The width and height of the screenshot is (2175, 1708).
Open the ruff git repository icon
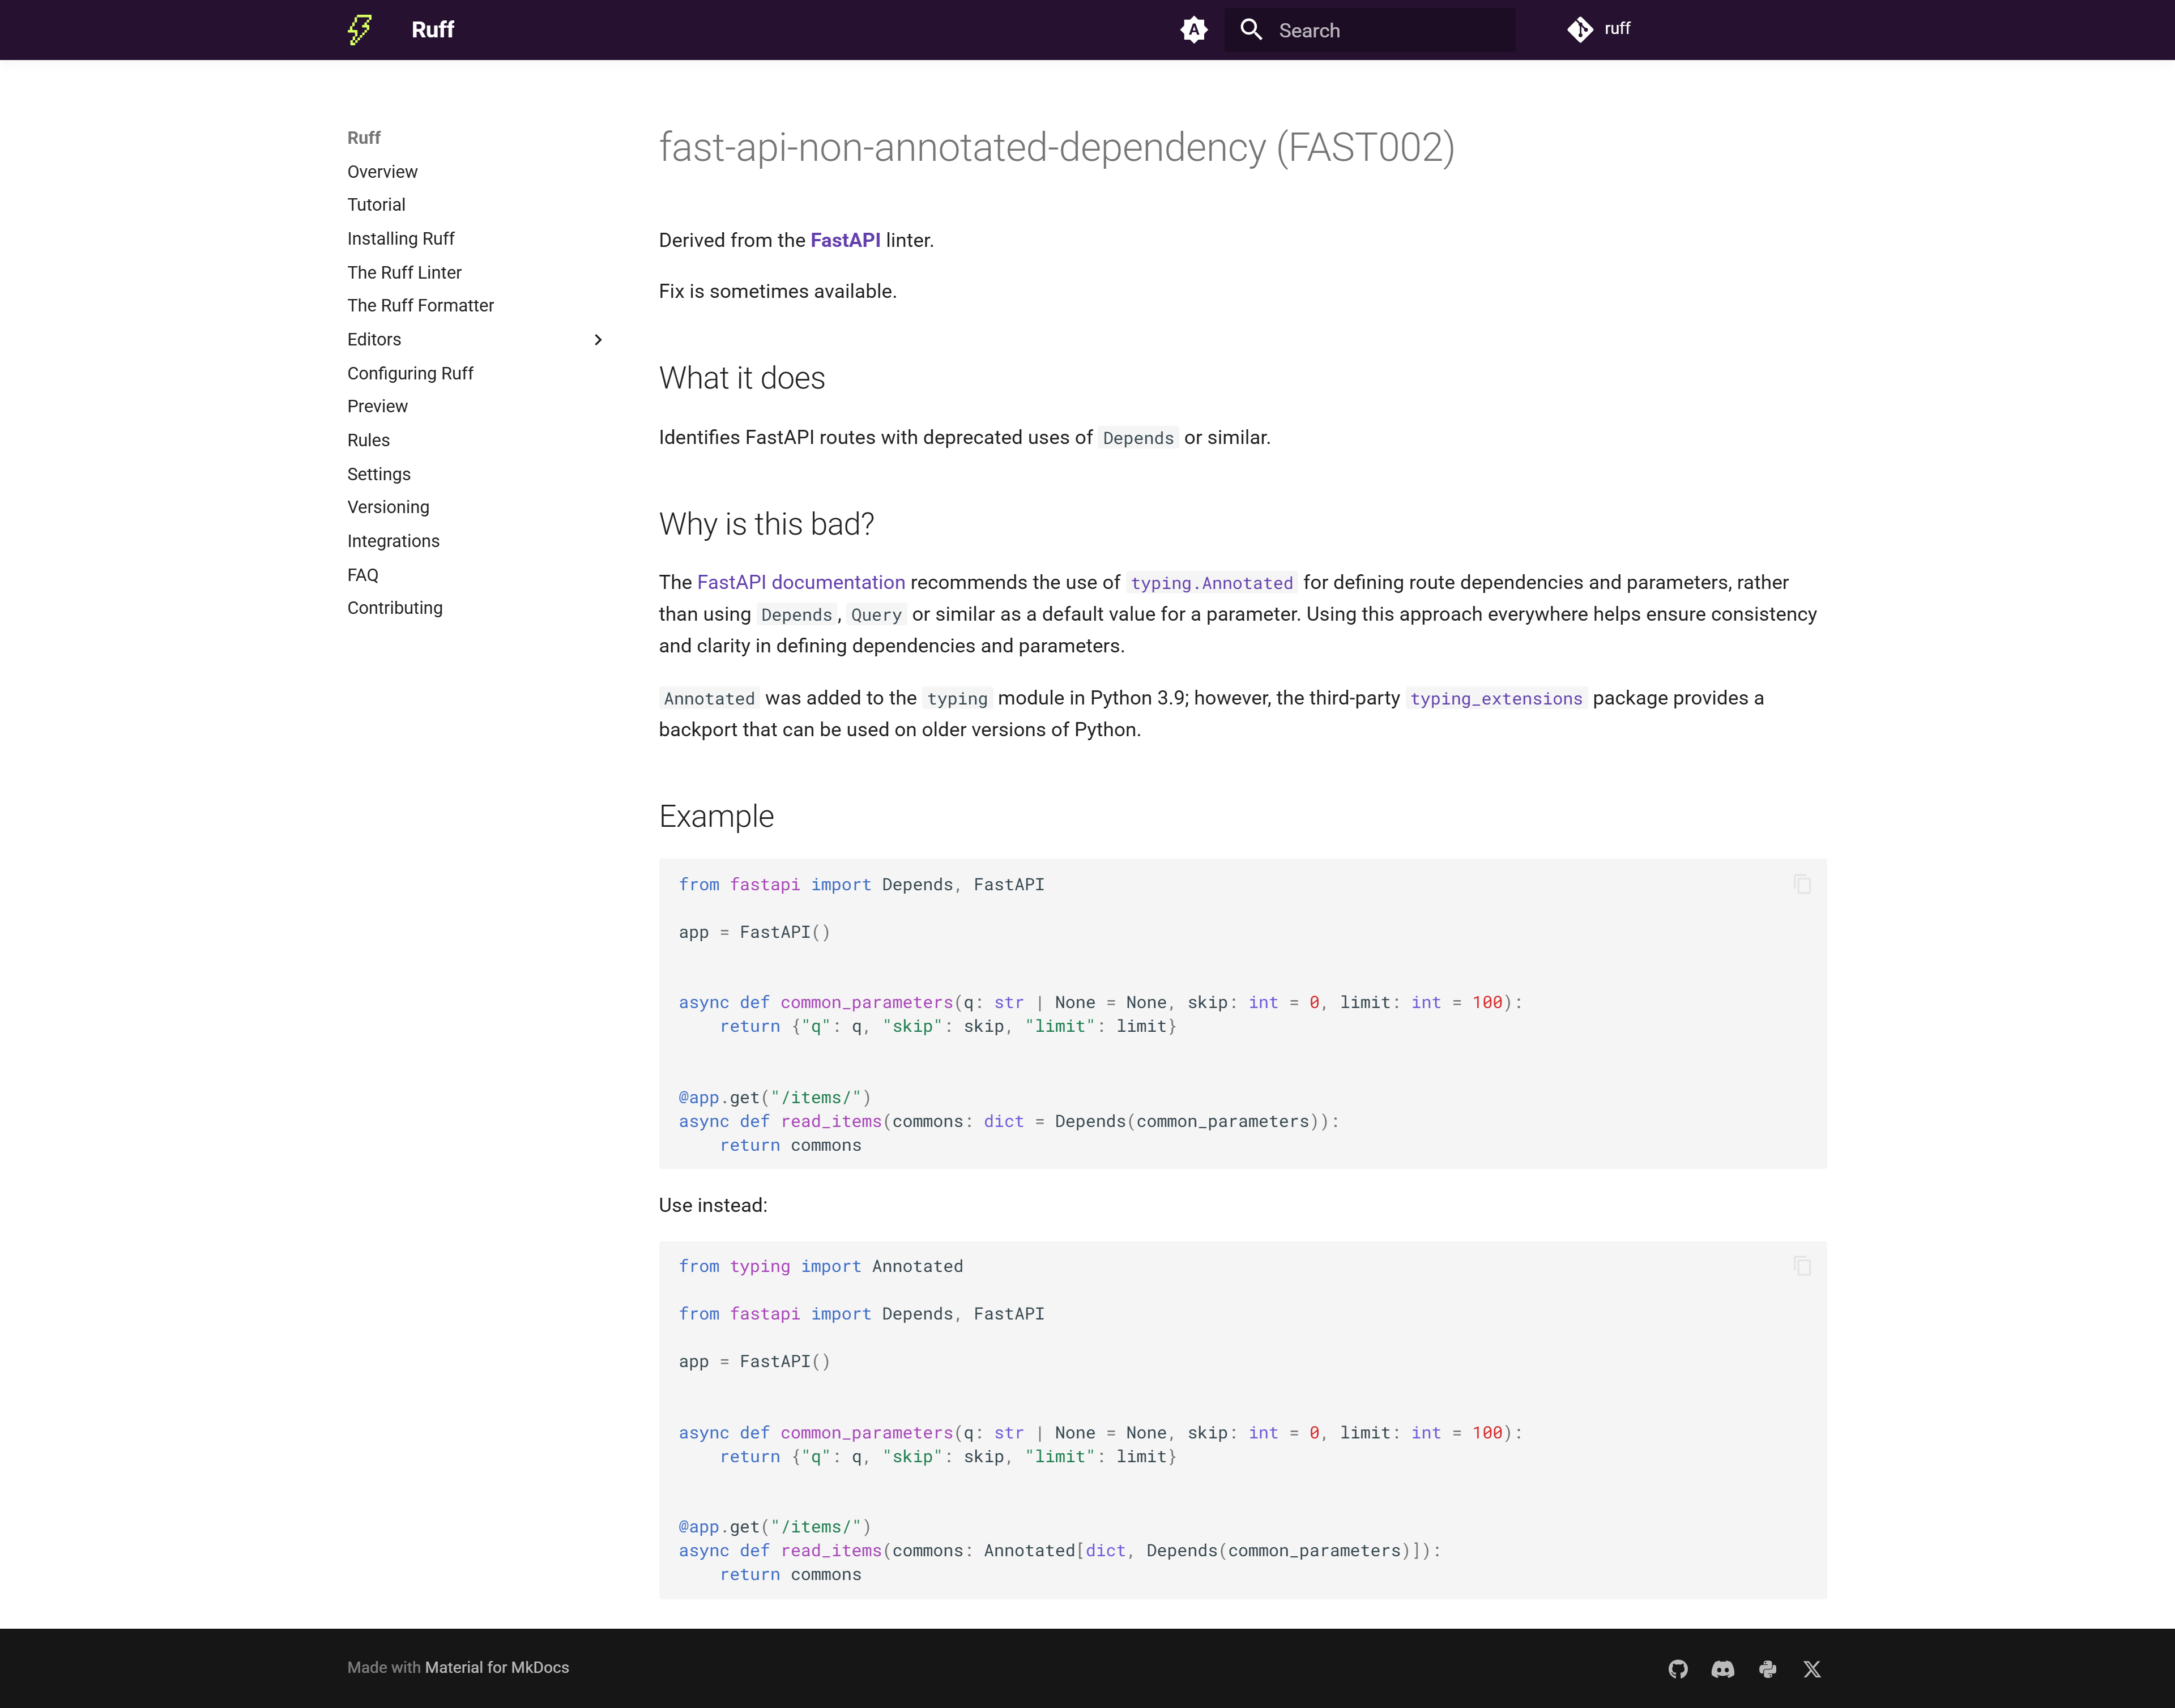(1580, 30)
